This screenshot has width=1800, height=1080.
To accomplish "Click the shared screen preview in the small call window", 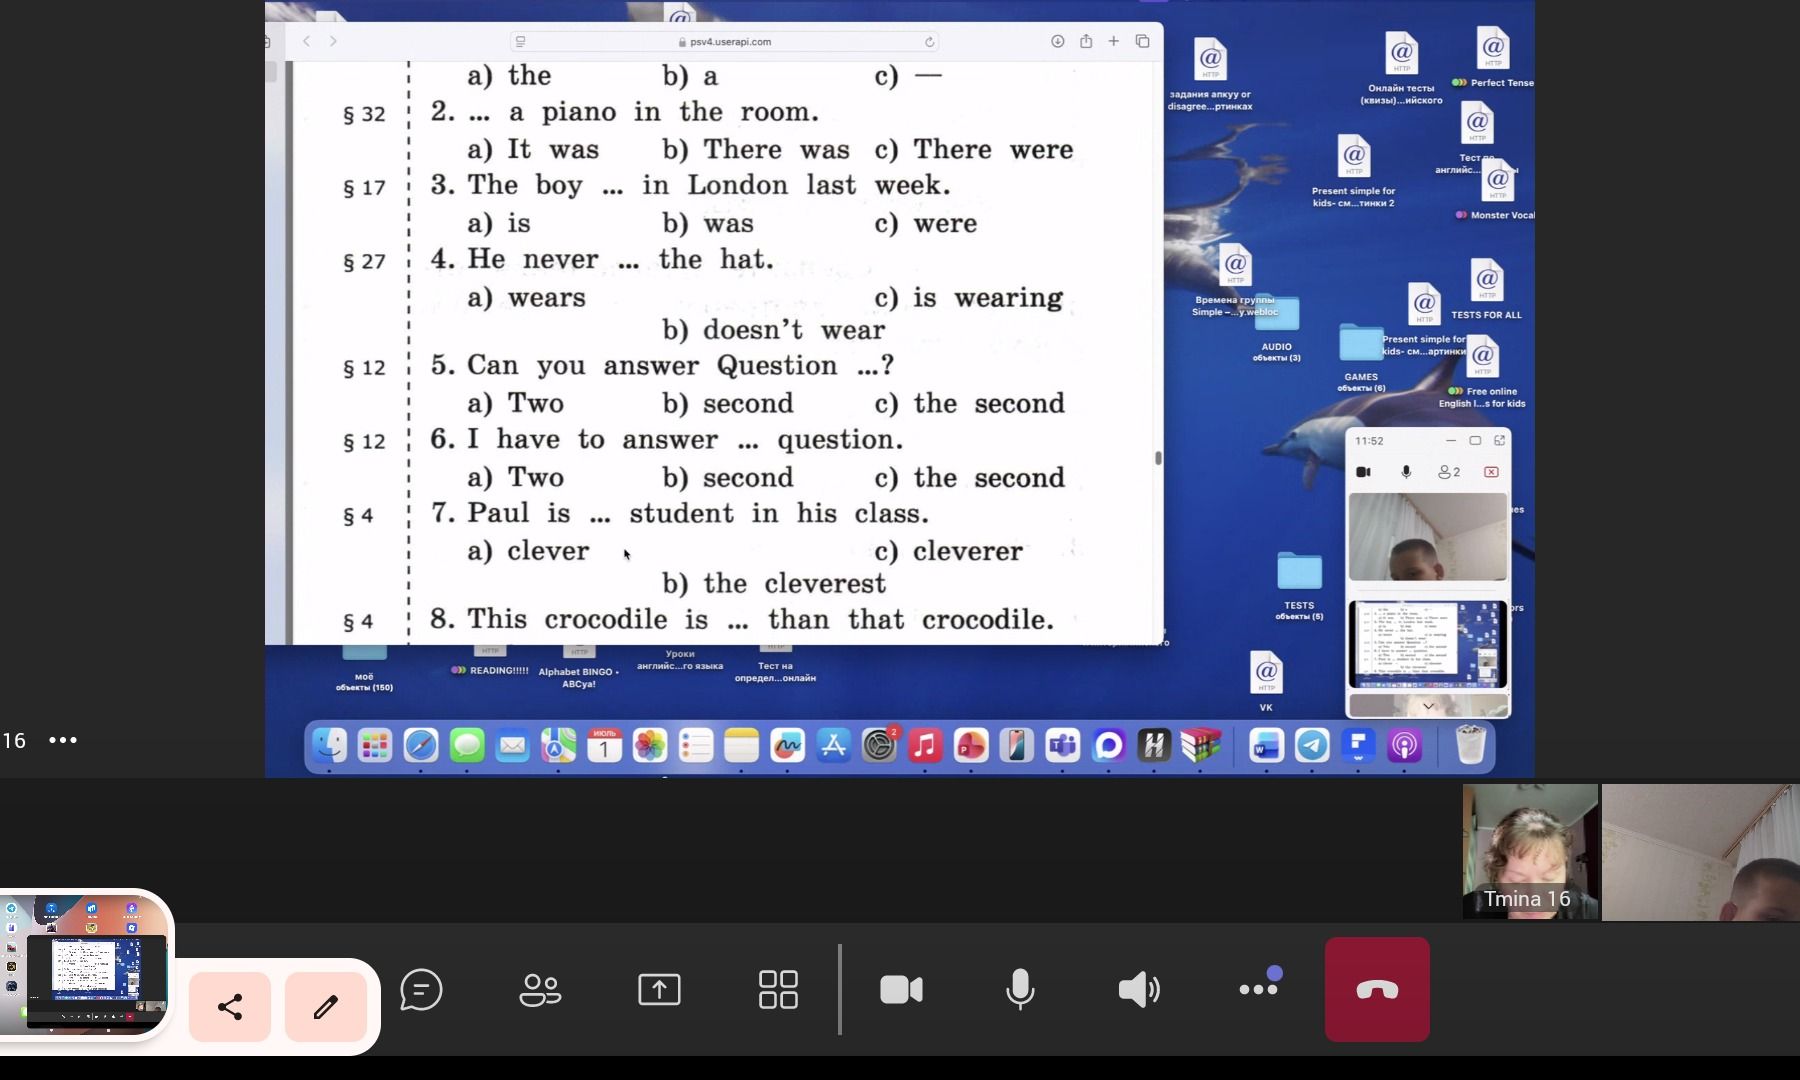I will (1428, 644).
